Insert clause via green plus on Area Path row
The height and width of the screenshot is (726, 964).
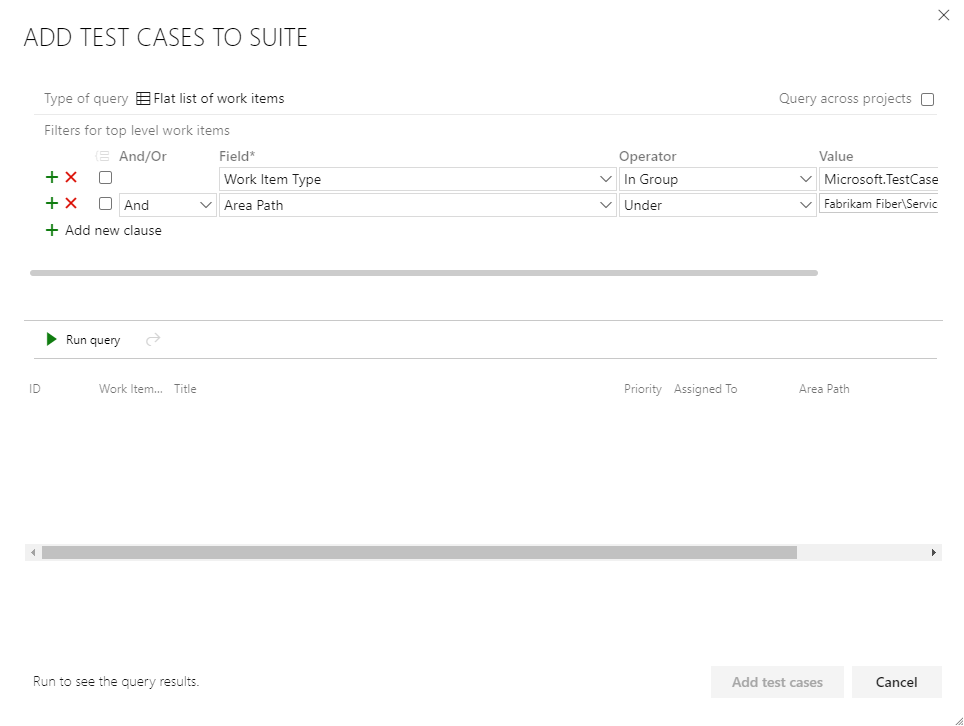tap(50, 203)
